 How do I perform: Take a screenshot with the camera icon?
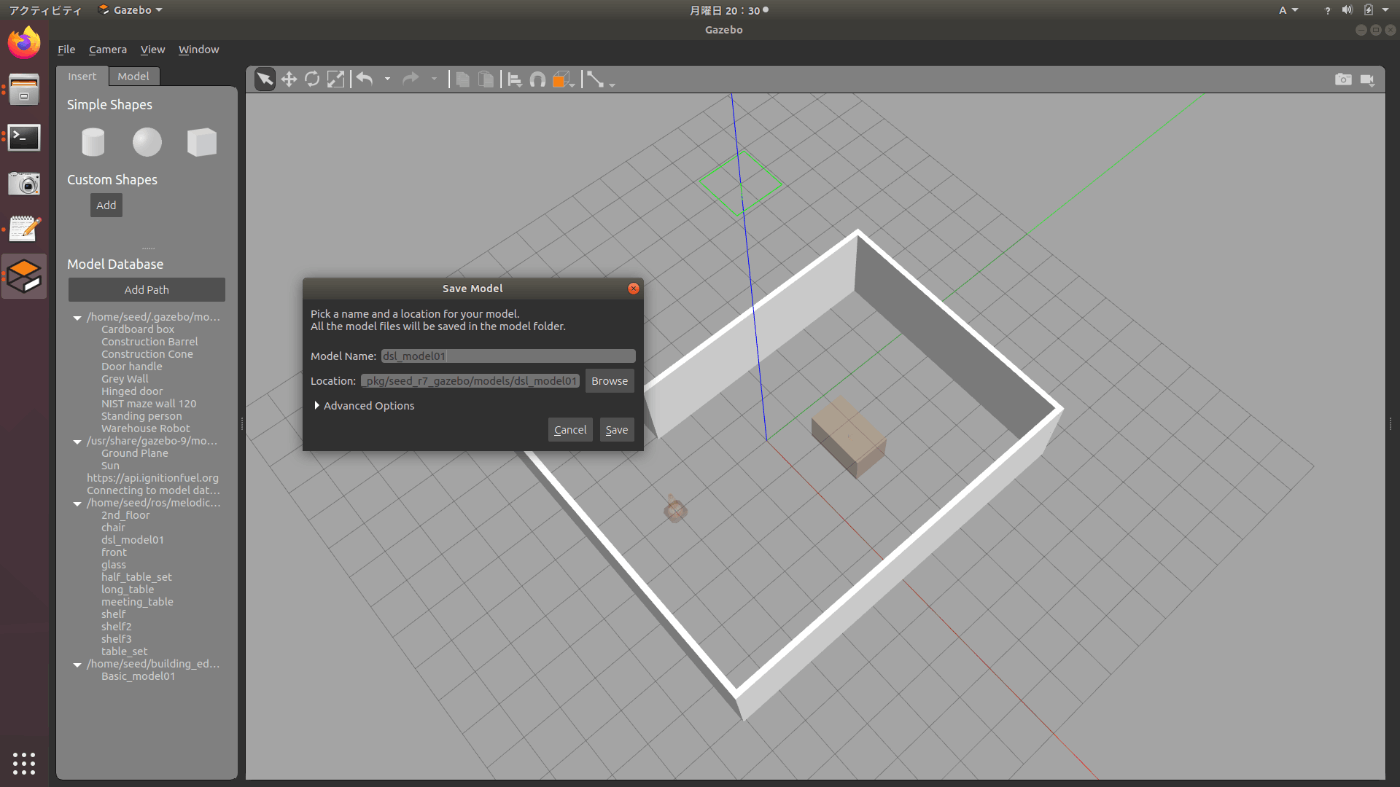pyautogui.click(x=1344, y=79)
